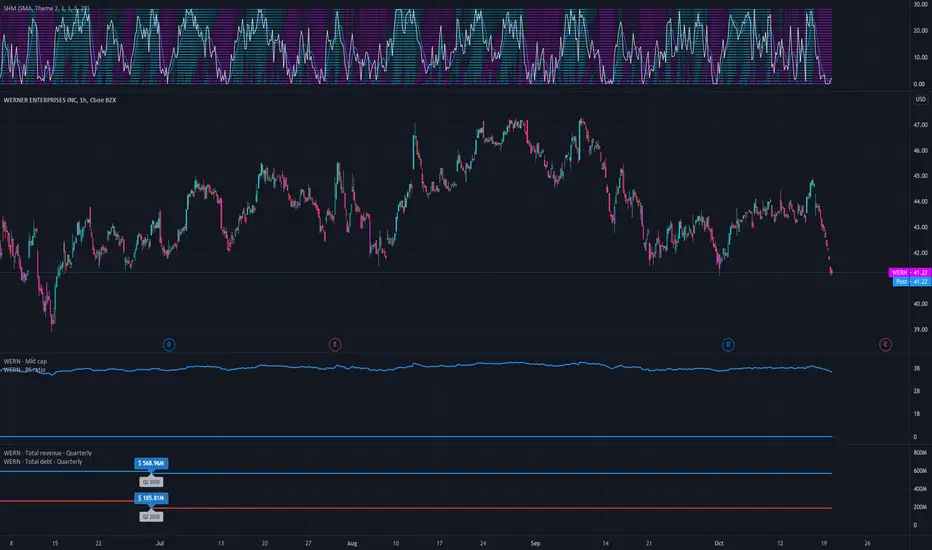Select the $568.96M total revenue label
The width and height of the screenshot is (932, 550).
(x=151, y=463)
